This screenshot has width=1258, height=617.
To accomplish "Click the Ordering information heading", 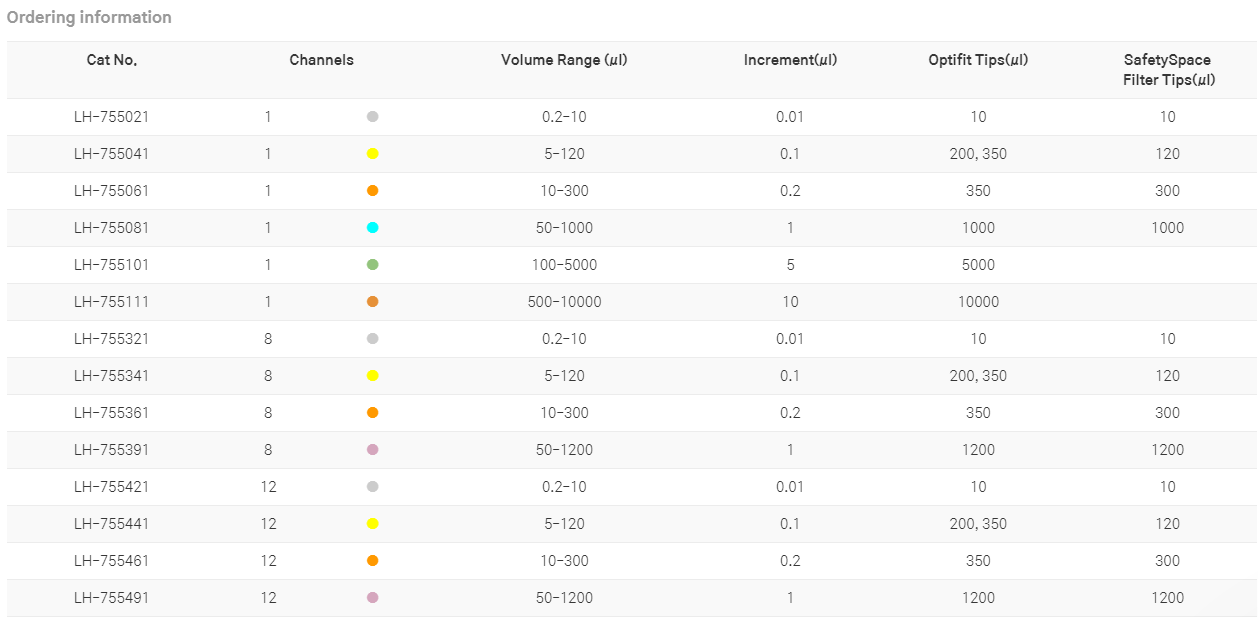I will pyautogui.click(x=89, y=18).
